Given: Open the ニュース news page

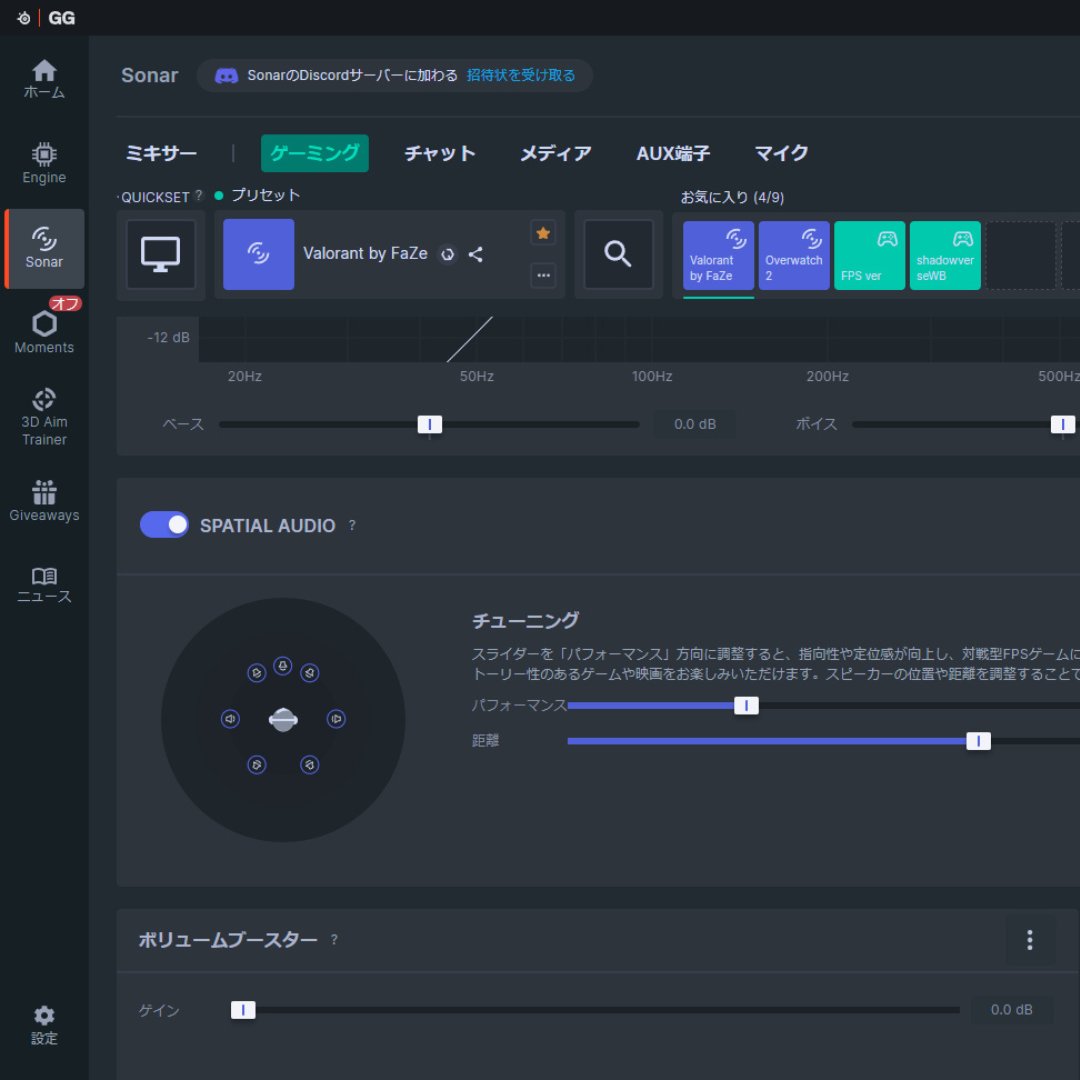Looking at the screenshot, I should (x=44, y=585).
